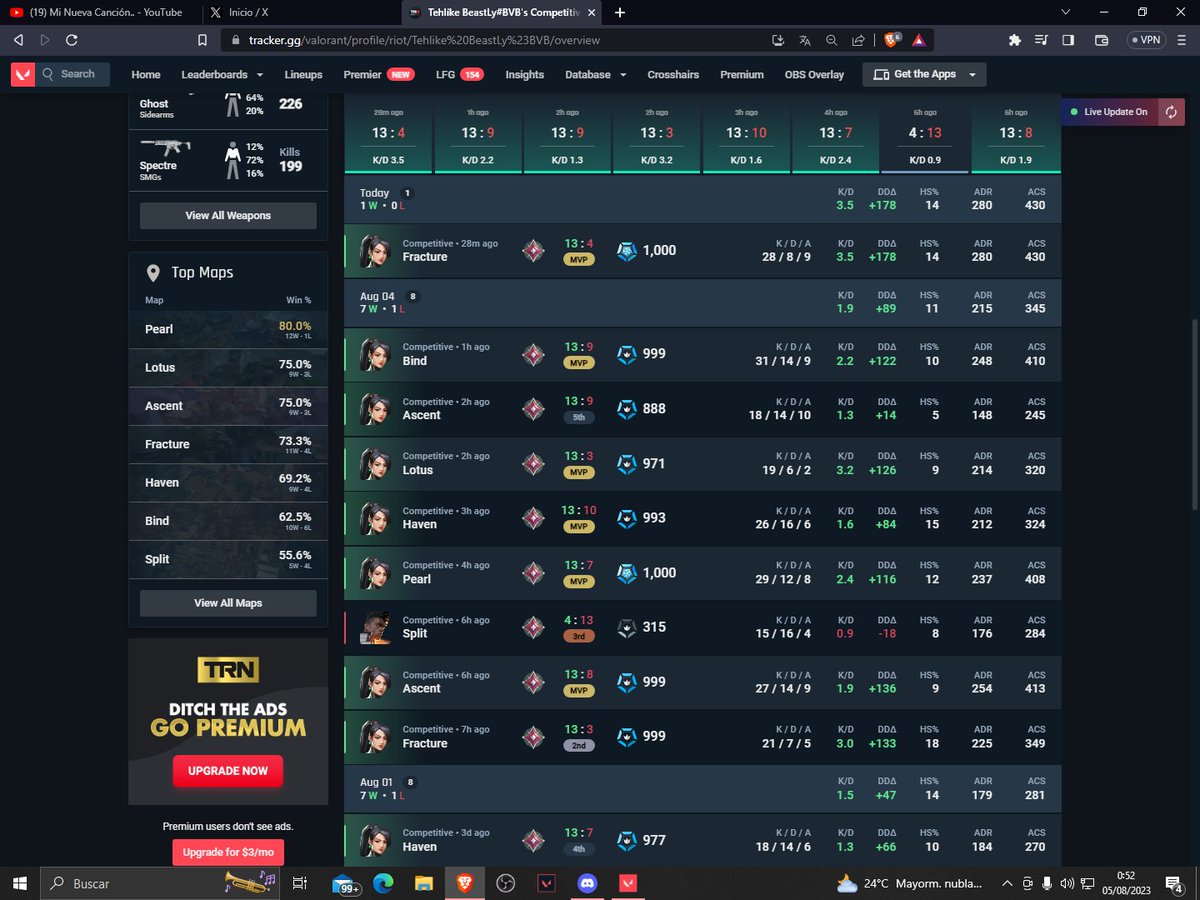This screenshot has height=900, width=1200.
Task: Click the agent portrait in the Split match row
Action: click(x=375, y=627)
